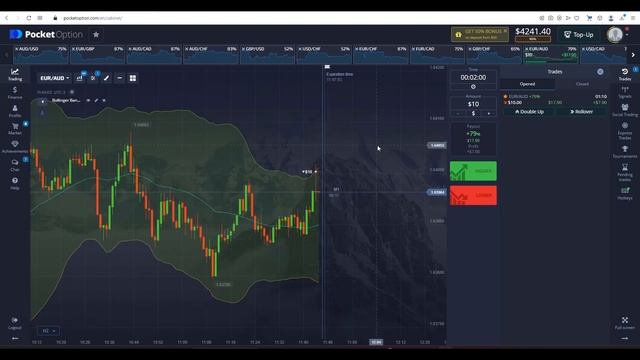
Task: Select the GBP/CHF asset tab
Action: [x=494, y=55]
